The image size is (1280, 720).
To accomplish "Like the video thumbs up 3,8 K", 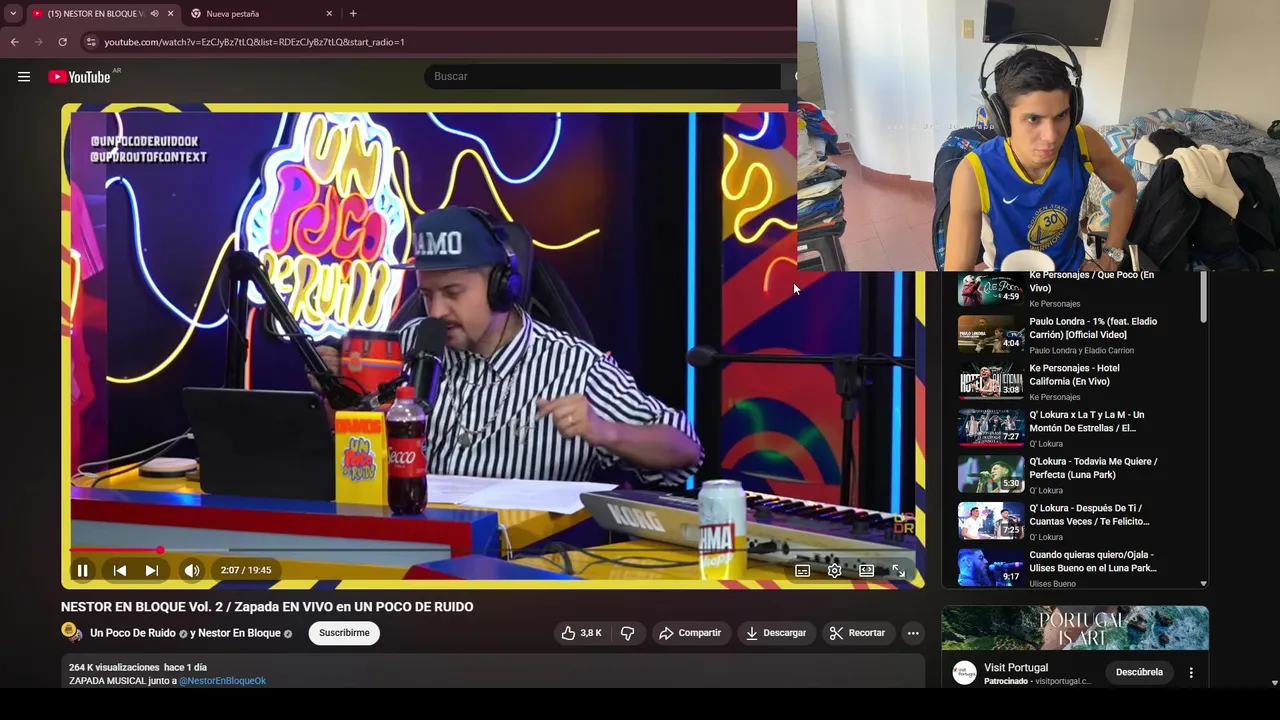I will tap(581, 633).
